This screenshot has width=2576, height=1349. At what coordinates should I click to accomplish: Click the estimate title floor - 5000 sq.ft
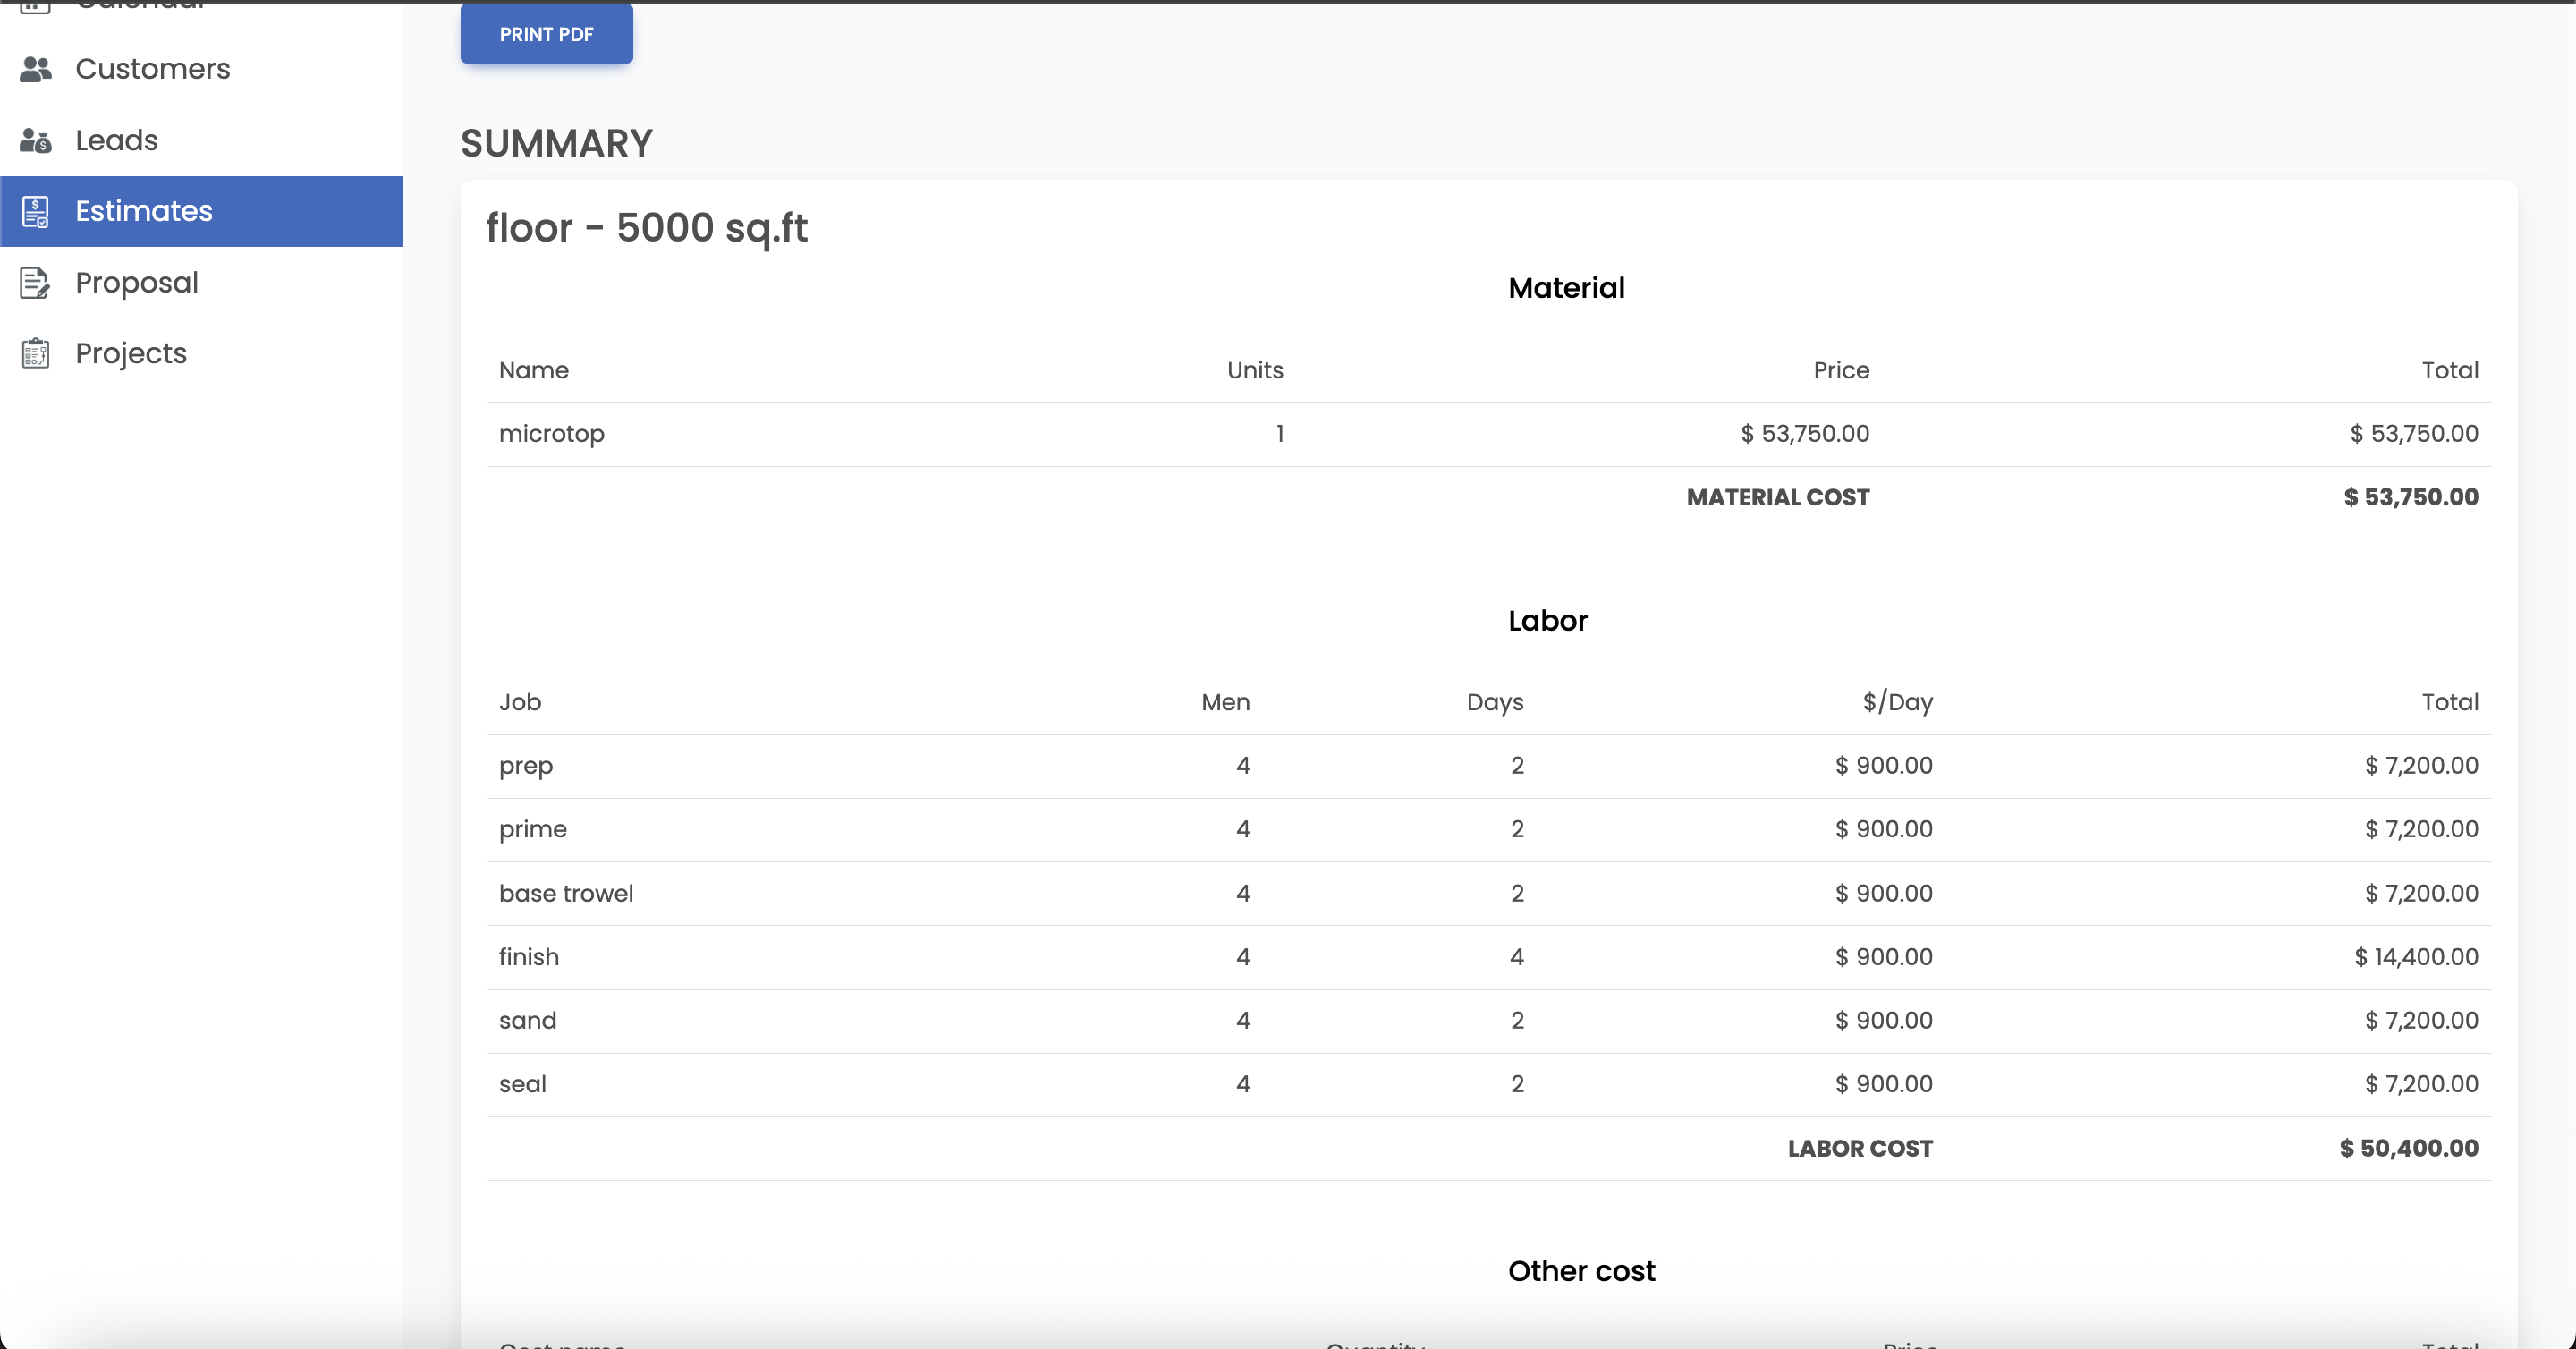click(646, 228)
